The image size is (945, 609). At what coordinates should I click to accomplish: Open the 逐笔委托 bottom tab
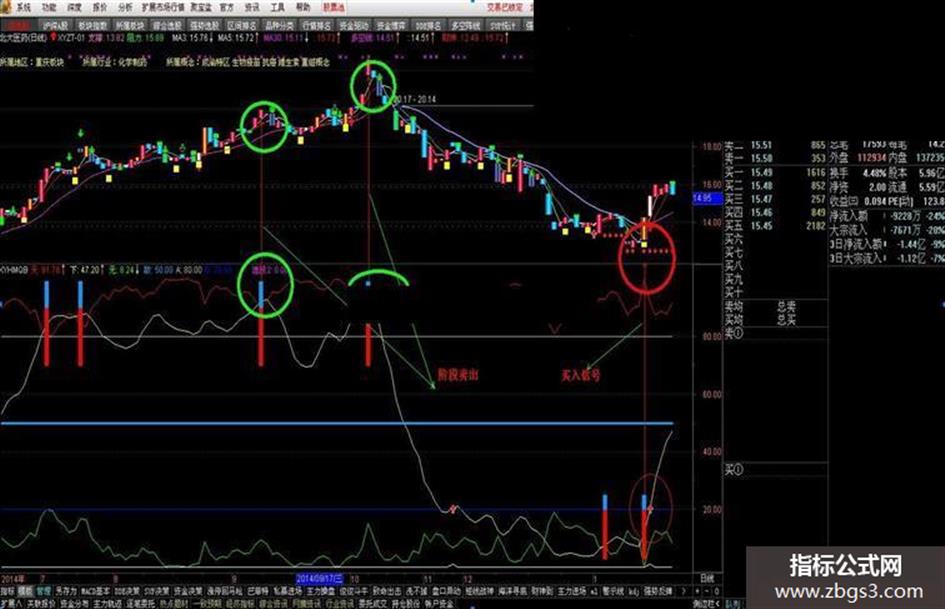tap(140, 604)
